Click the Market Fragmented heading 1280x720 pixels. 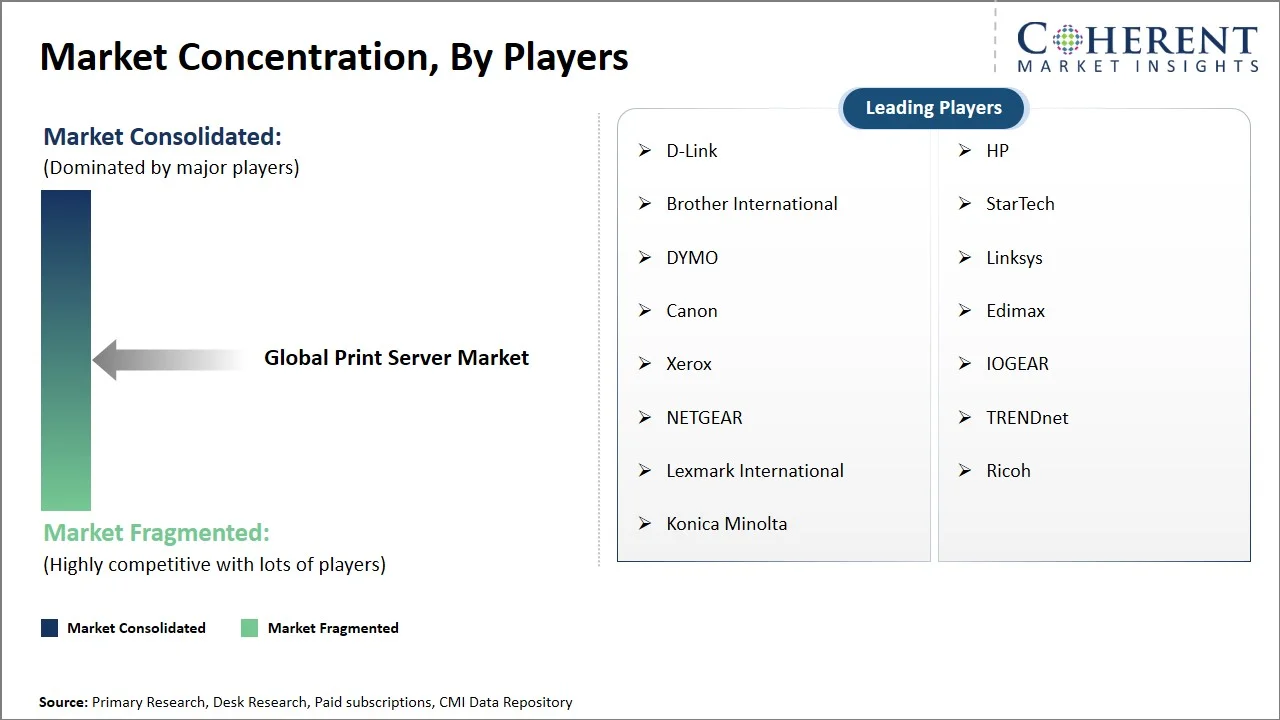click(156, 533)
